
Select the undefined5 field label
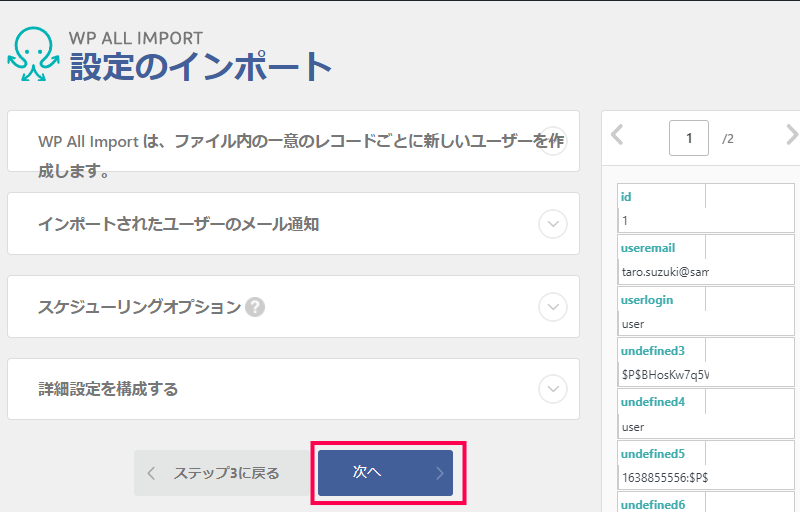tap(653, 454)
